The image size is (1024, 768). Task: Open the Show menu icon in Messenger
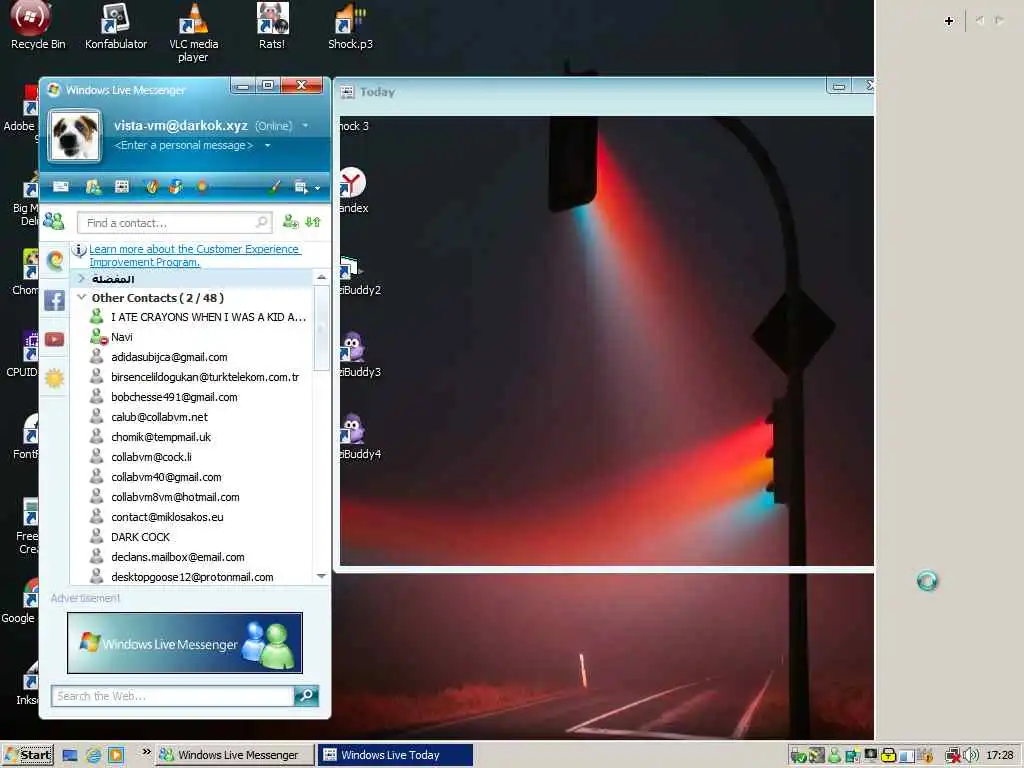click(x=300, y=187)
